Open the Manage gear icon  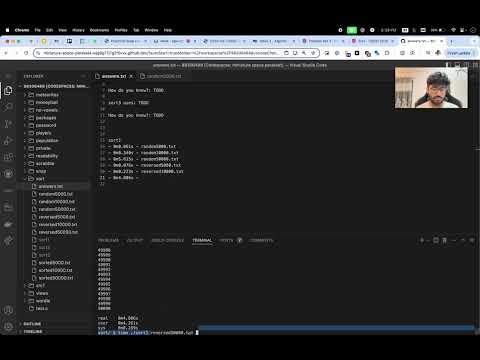click(8, 326)
